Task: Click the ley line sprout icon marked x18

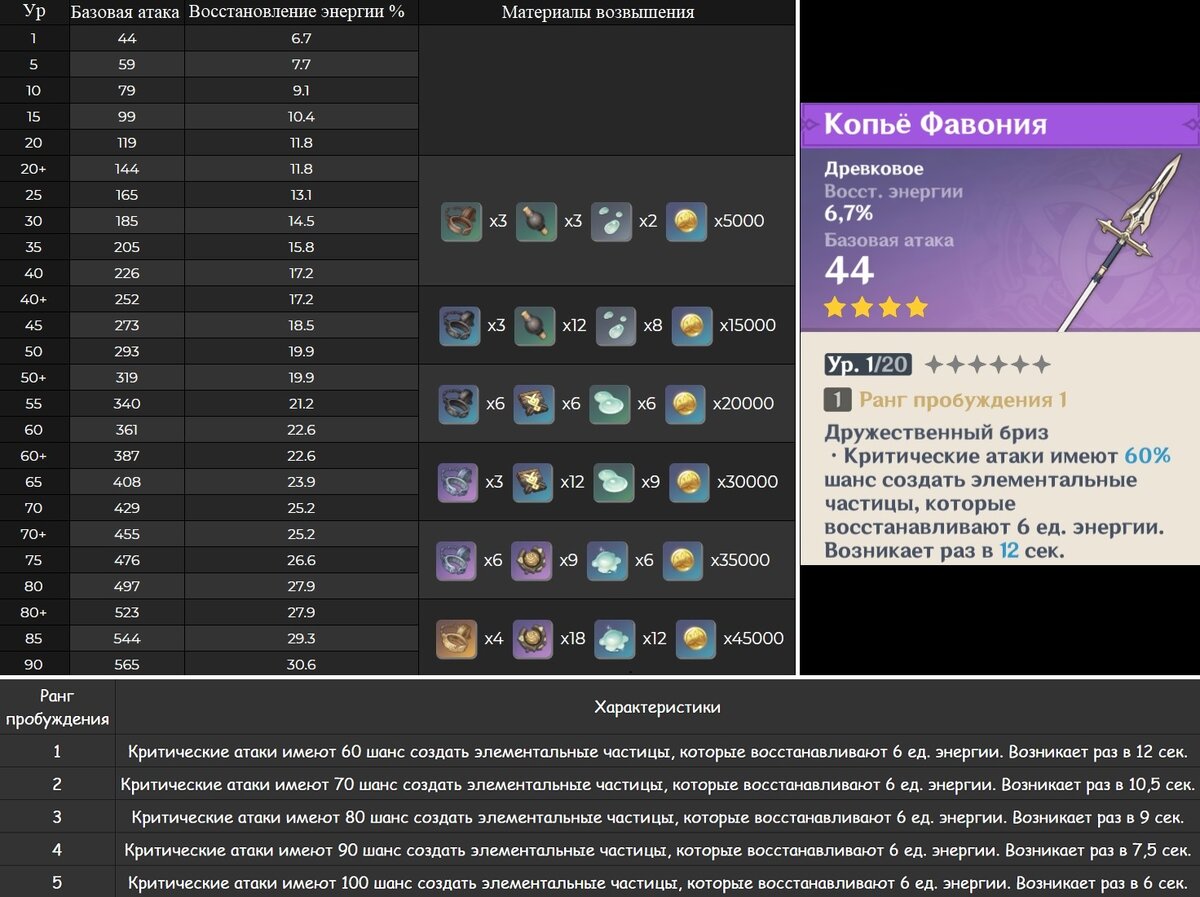Action: pyautogui.click(x=533, y=638)
